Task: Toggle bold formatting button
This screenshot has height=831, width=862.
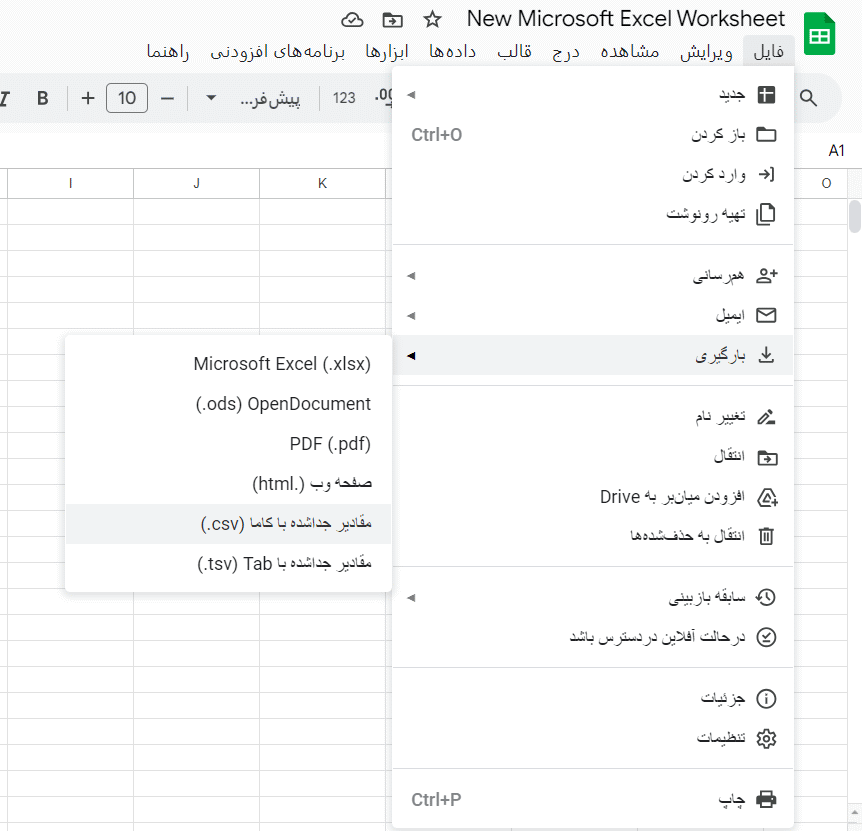Action: click(x=42, y=98)
